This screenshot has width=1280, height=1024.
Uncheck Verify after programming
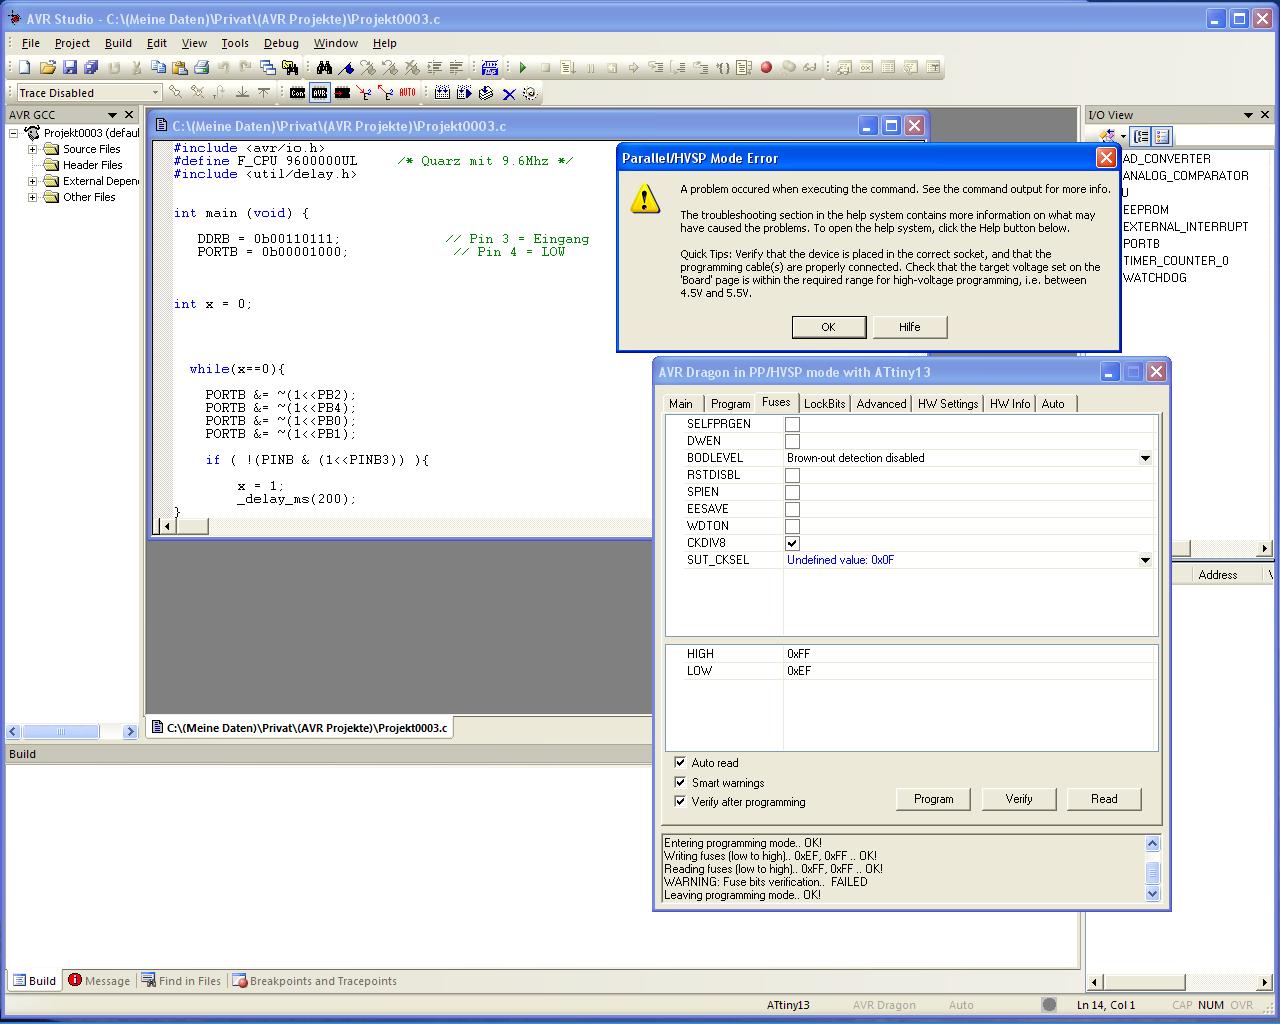(680, 801)
